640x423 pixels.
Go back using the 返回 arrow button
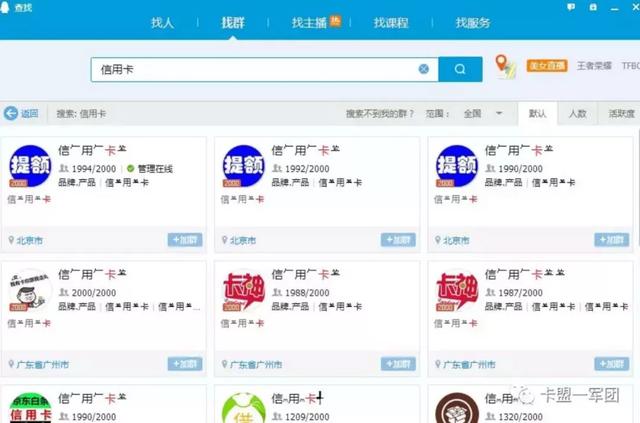(21, 113)
